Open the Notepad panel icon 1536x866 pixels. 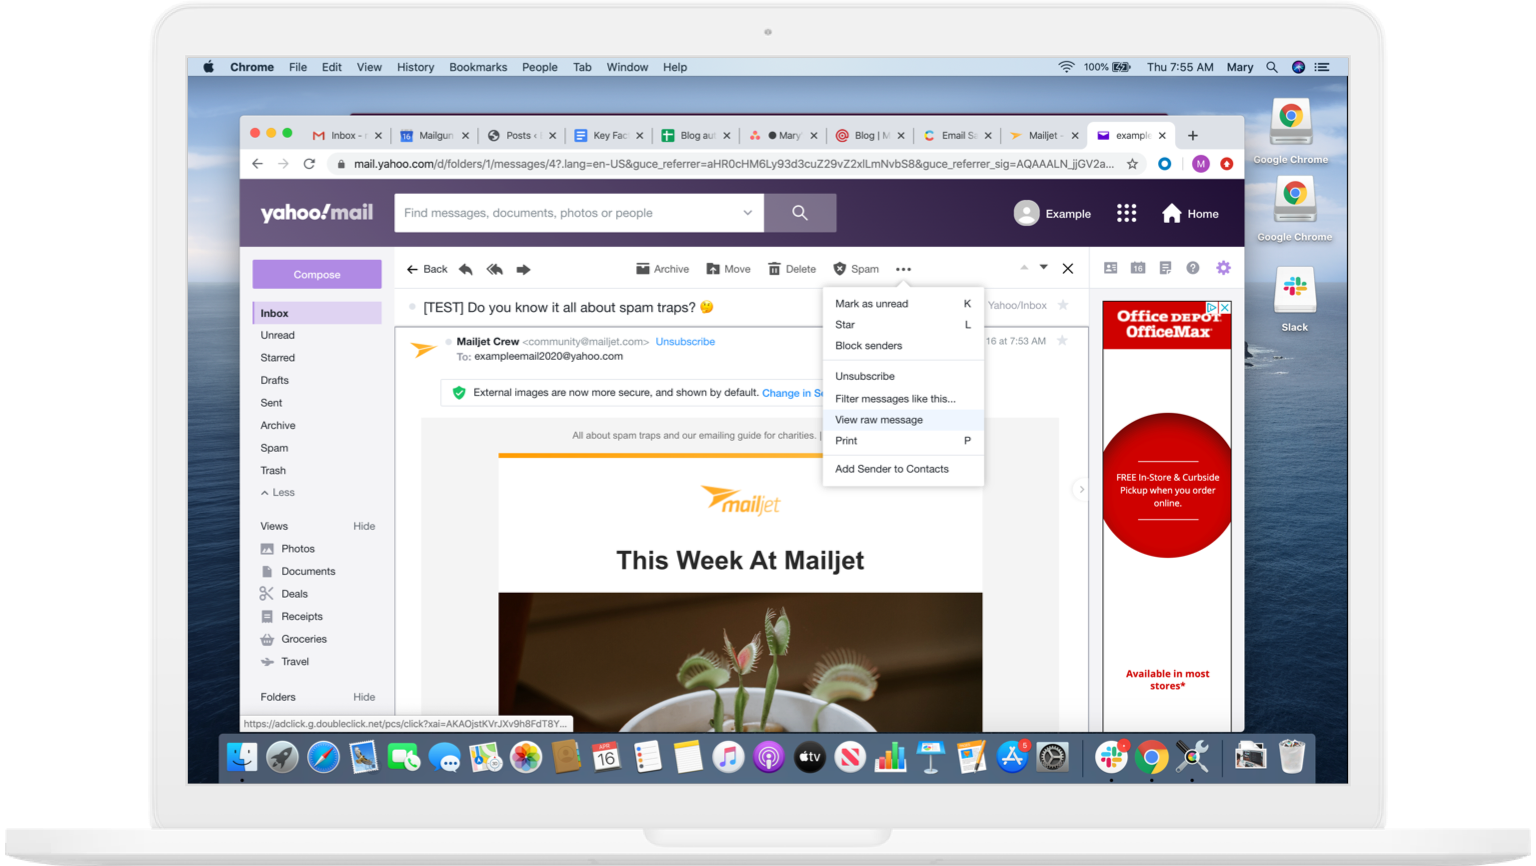pyautogui.click(x=1165, y=268)
